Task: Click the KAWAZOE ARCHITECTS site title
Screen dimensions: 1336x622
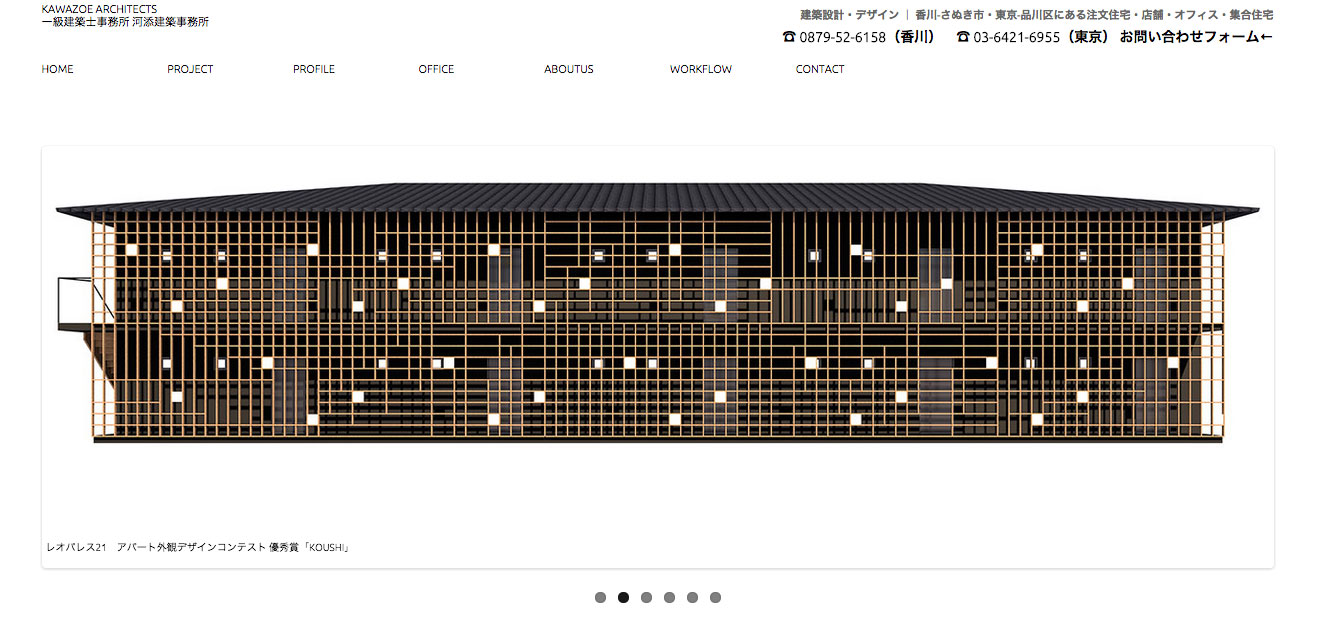Action: point(99,9)
